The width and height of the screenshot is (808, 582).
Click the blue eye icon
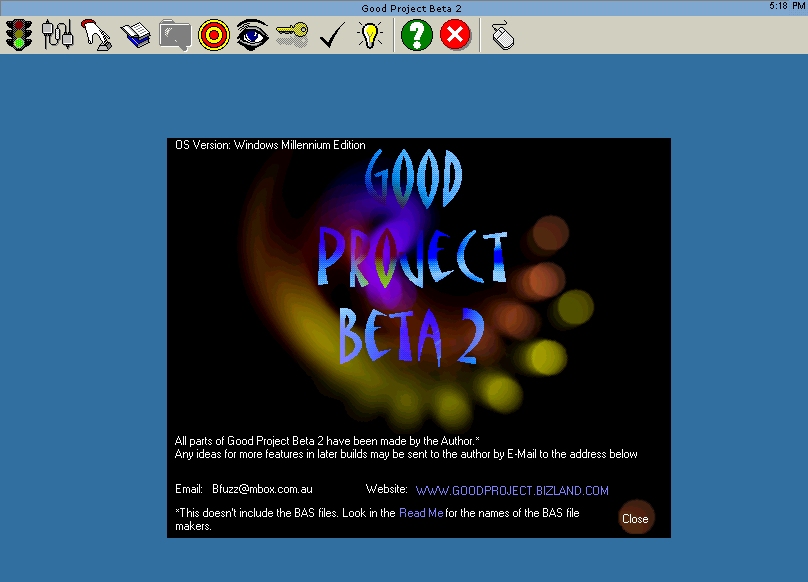pos(252,36)
